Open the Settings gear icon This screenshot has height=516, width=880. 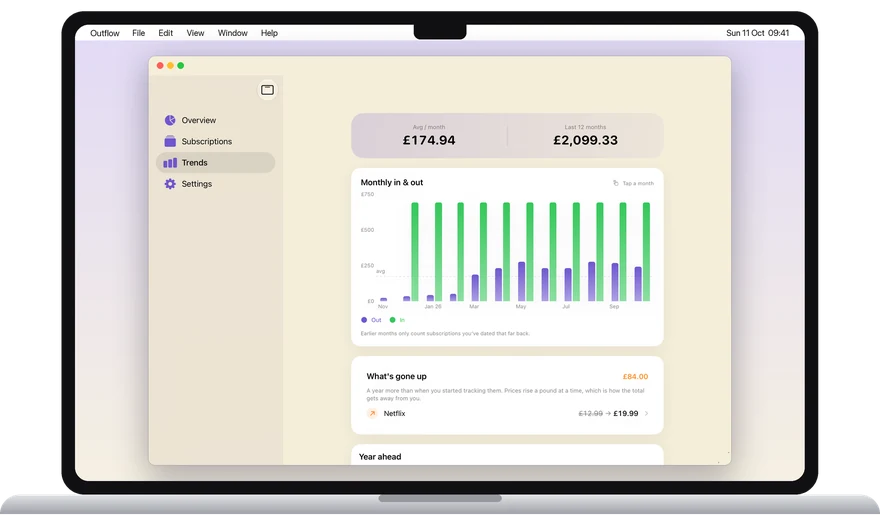170,184
